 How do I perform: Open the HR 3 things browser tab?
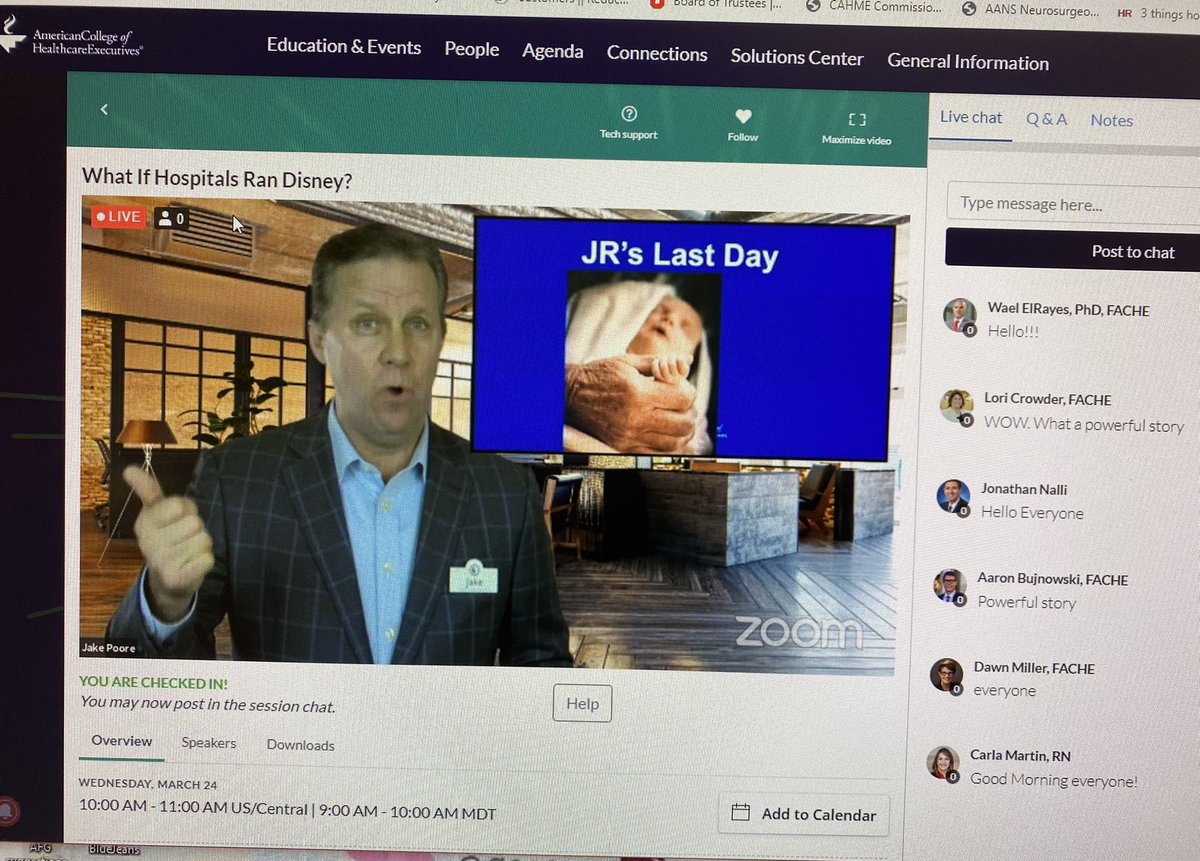1157,13
